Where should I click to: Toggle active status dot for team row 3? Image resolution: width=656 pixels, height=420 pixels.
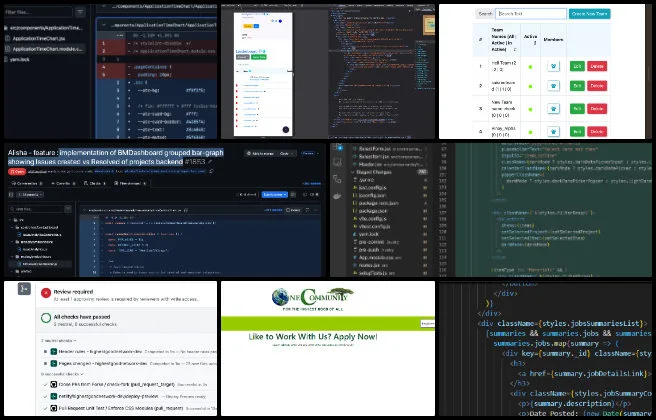tap(530, 109)
